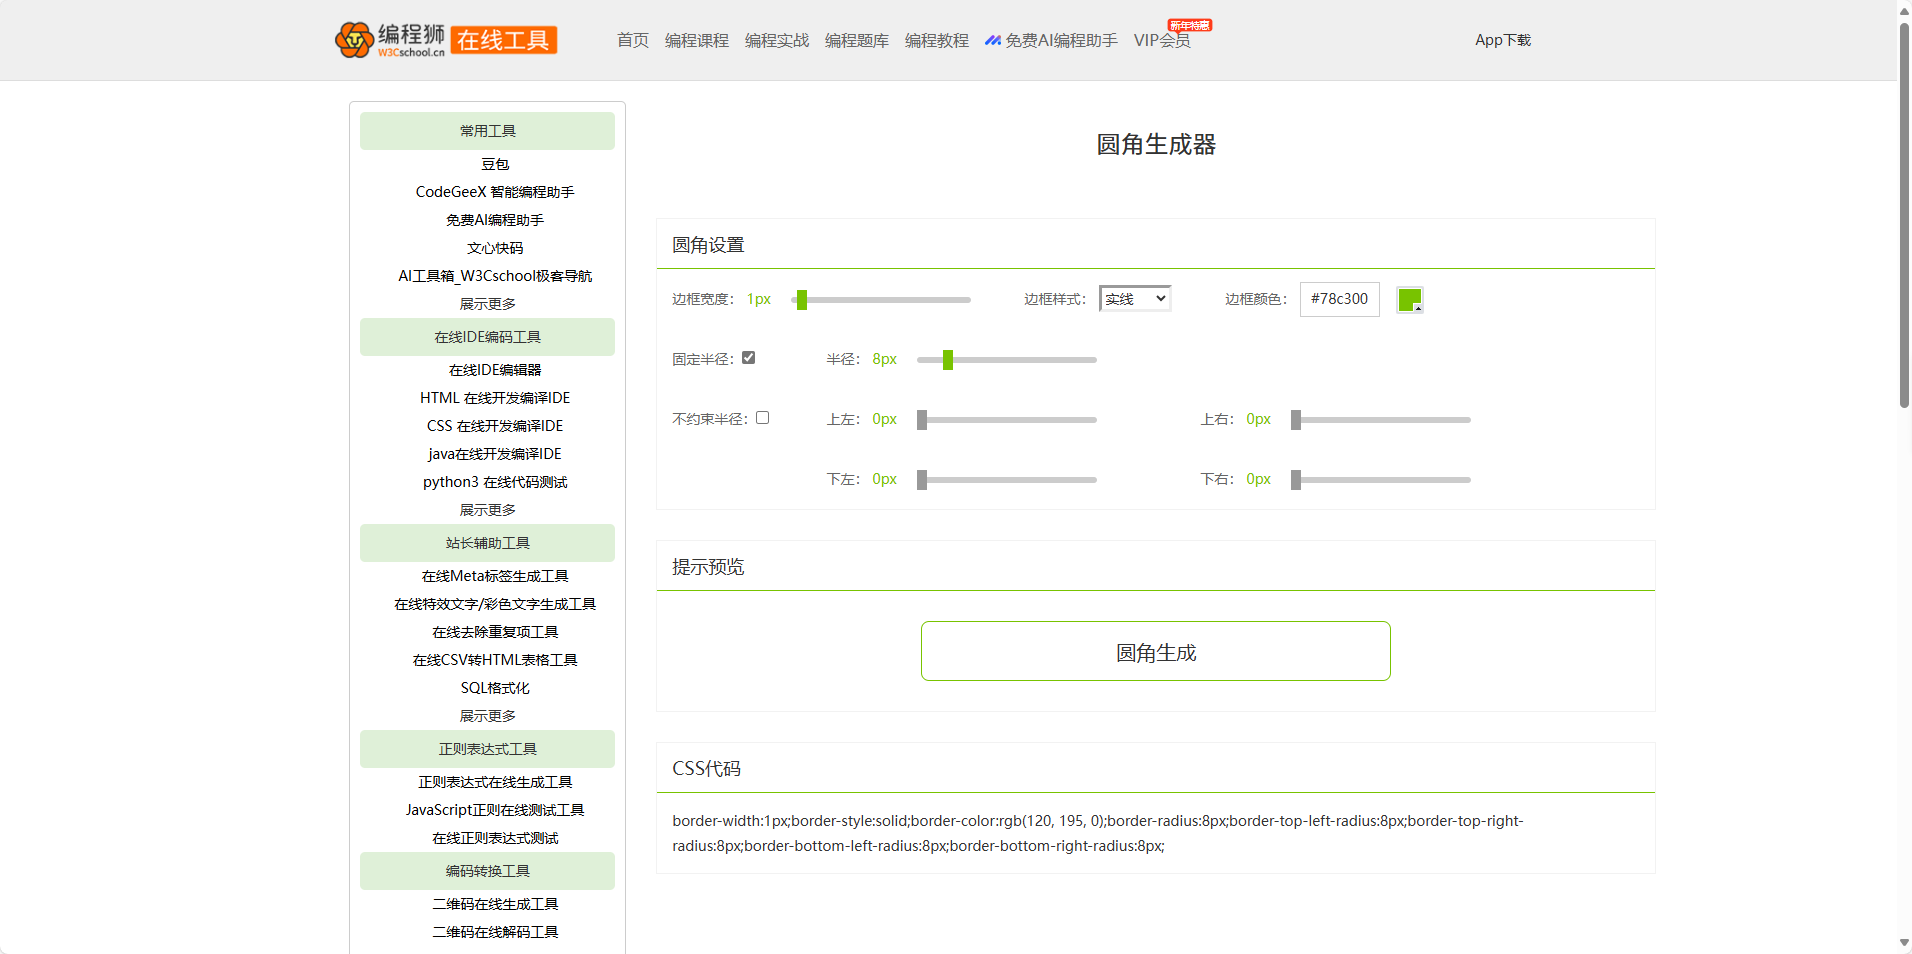Open 文心快码 sidebar link
This screenshot has height=954, width=1912.
[x=495, y=248]
